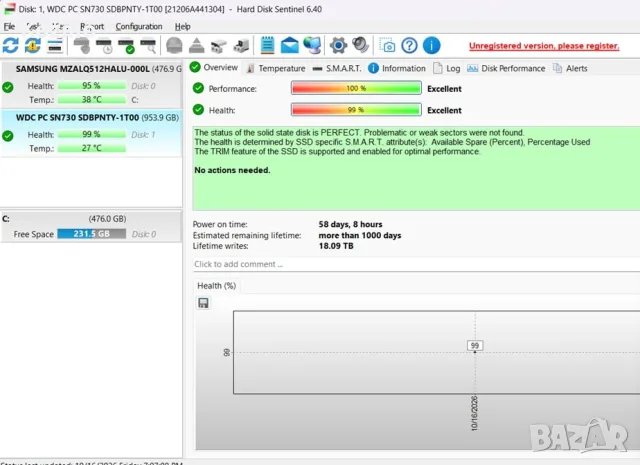Open the Log tab
Screen dimensions: 640x465
click(x=447, y=68)
